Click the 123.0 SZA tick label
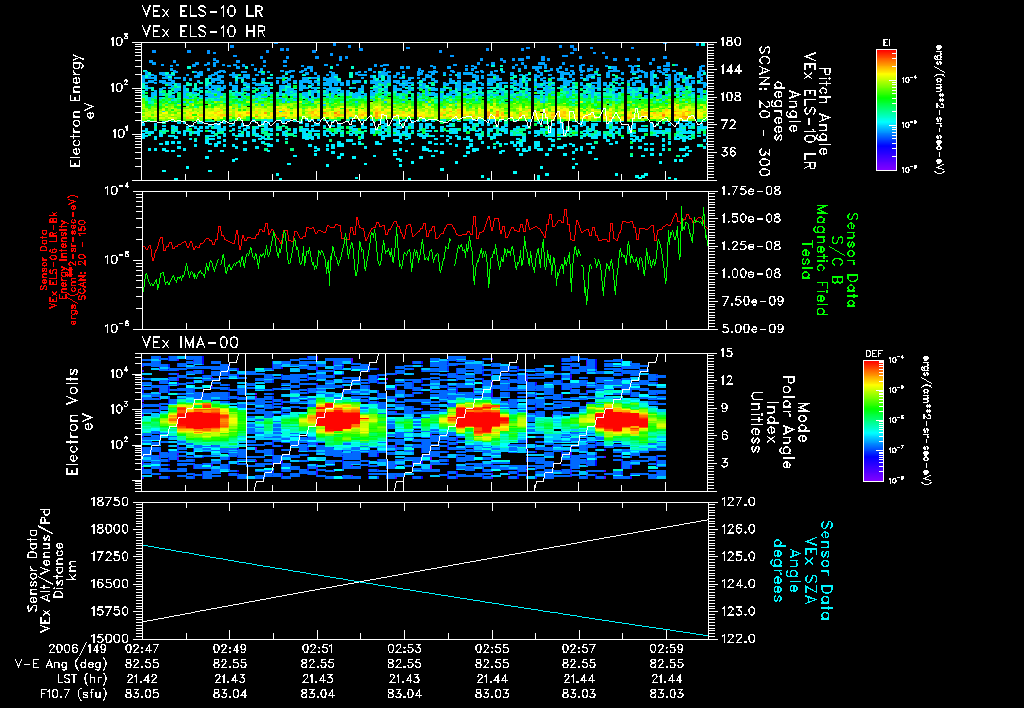Image resolution: width=1024 pixels, height=708 pixels. [x=737, y=611]
